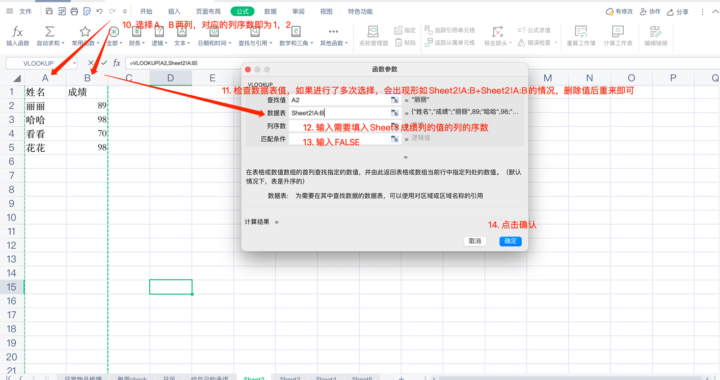Click the 移去箭头 icon
The image size is (720, 380).
point(497,32)
